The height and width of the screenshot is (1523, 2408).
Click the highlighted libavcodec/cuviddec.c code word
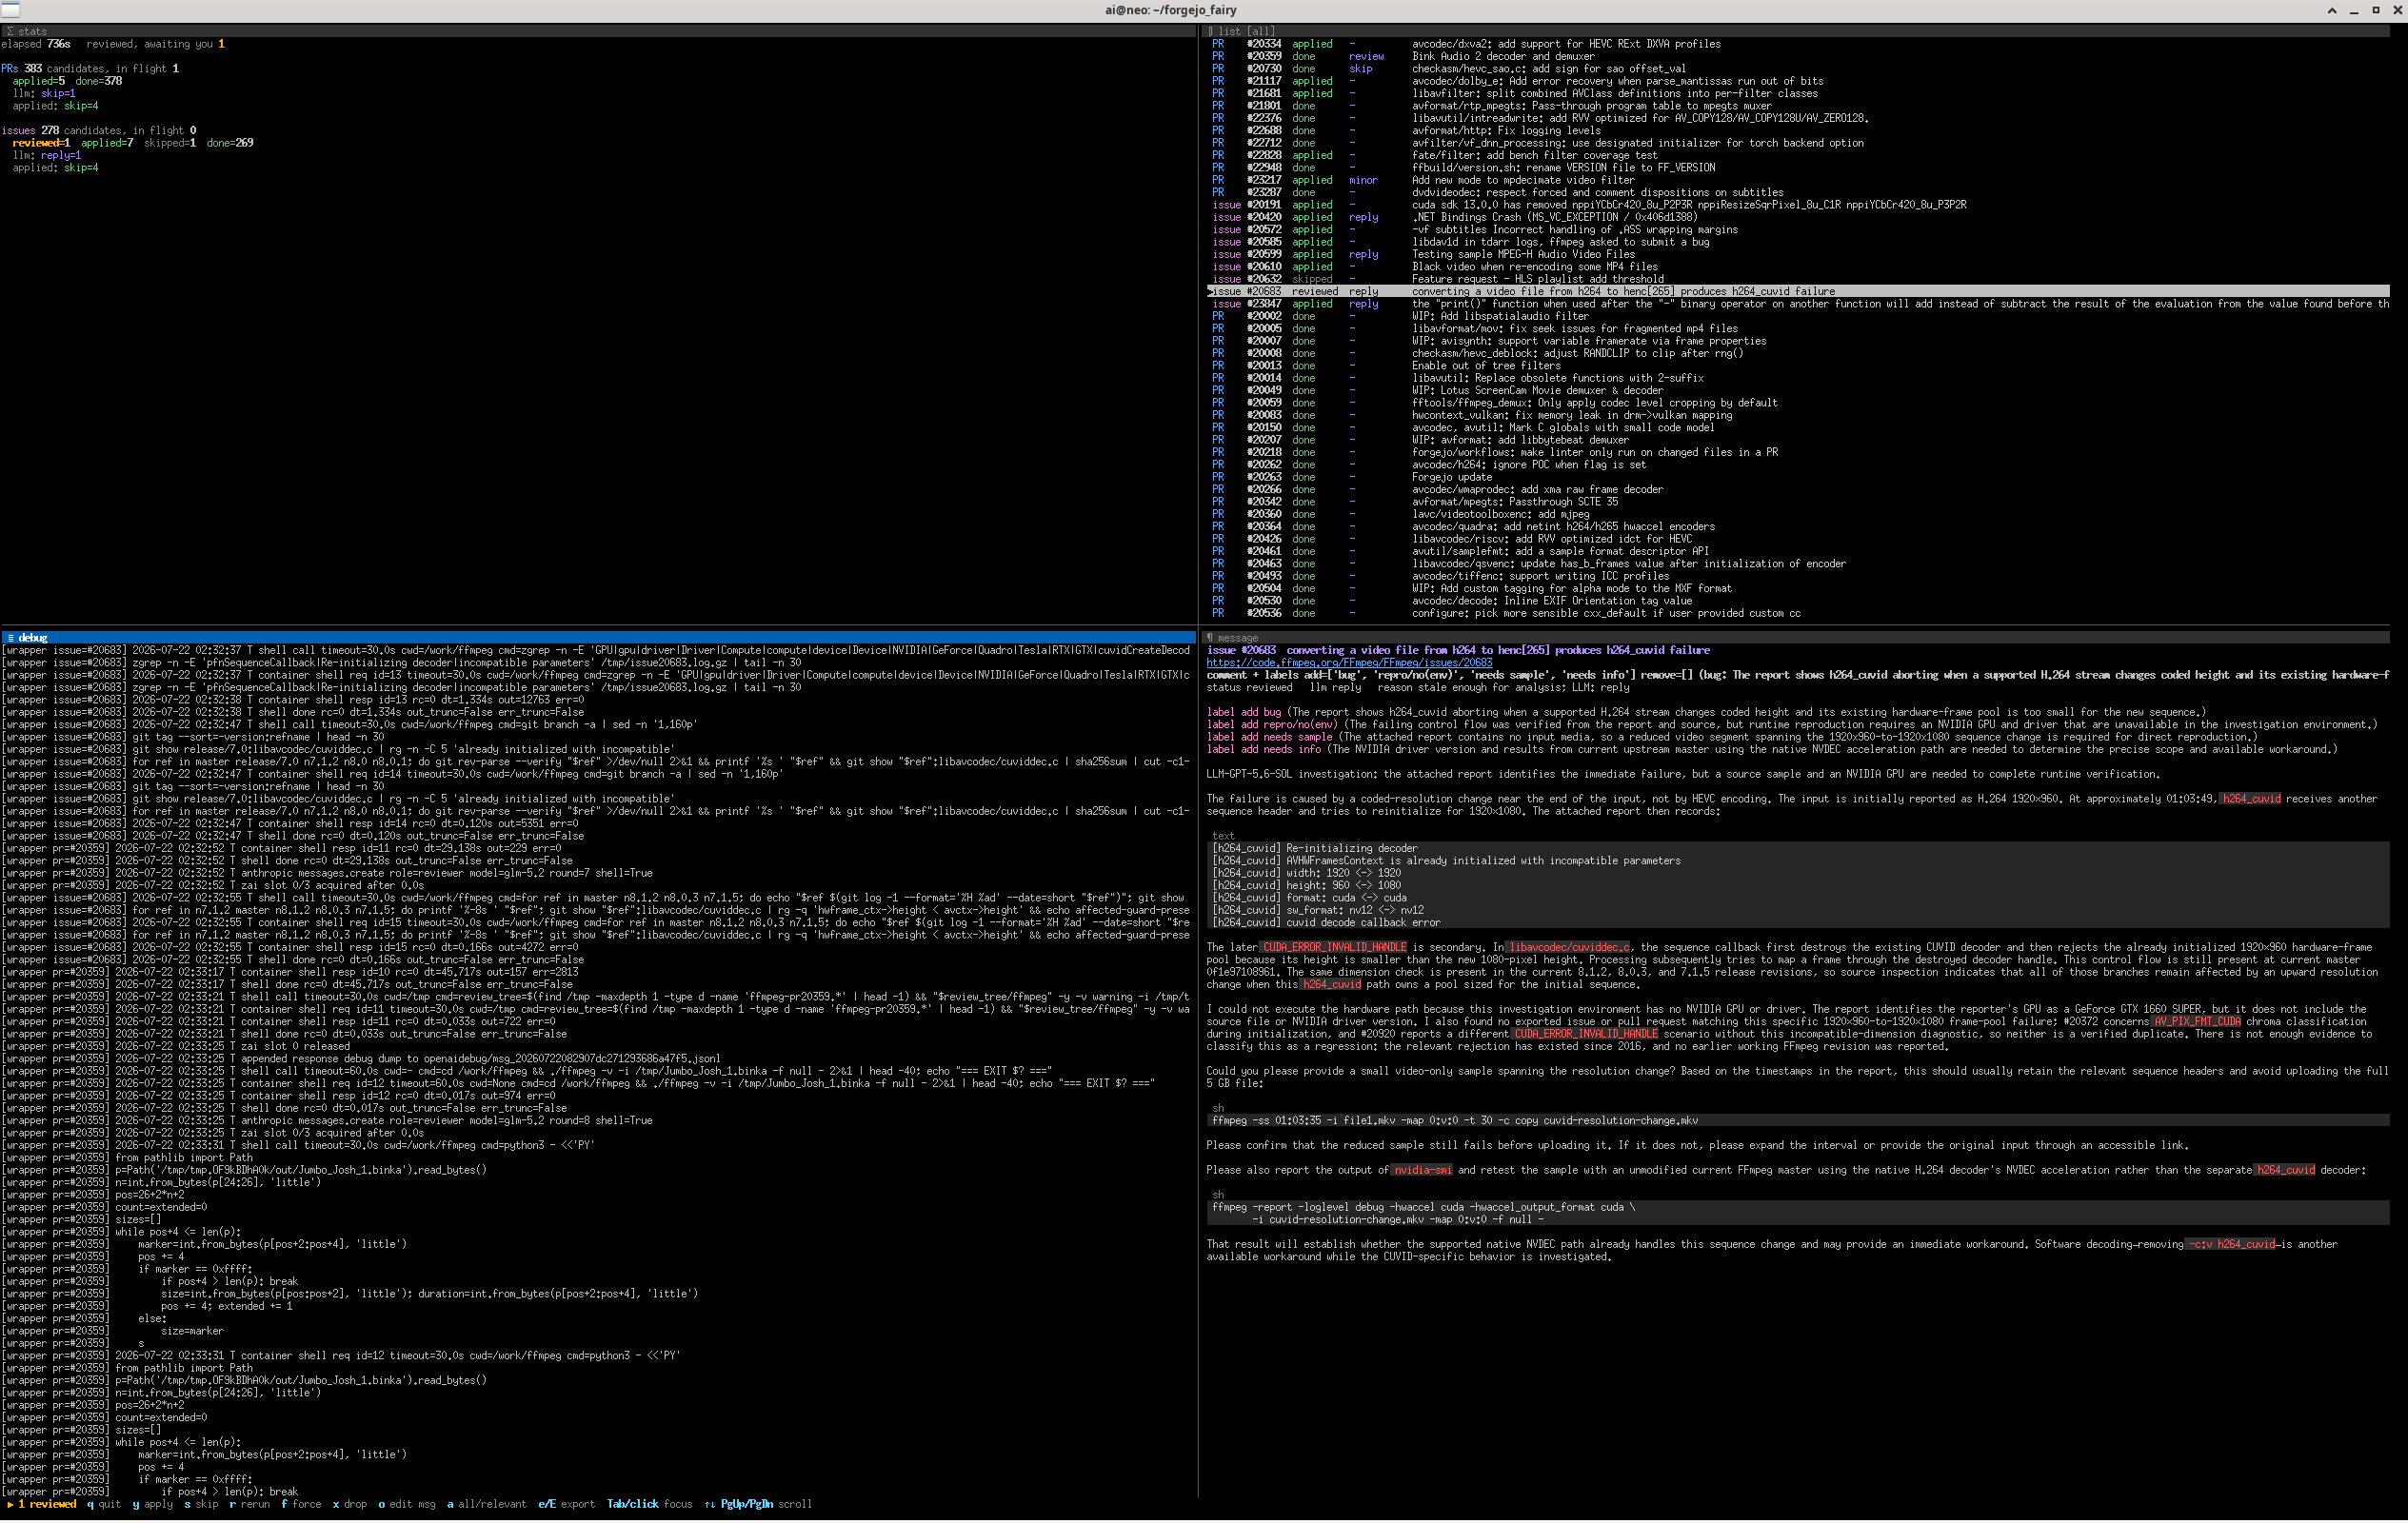click(x=1569, y=948)
